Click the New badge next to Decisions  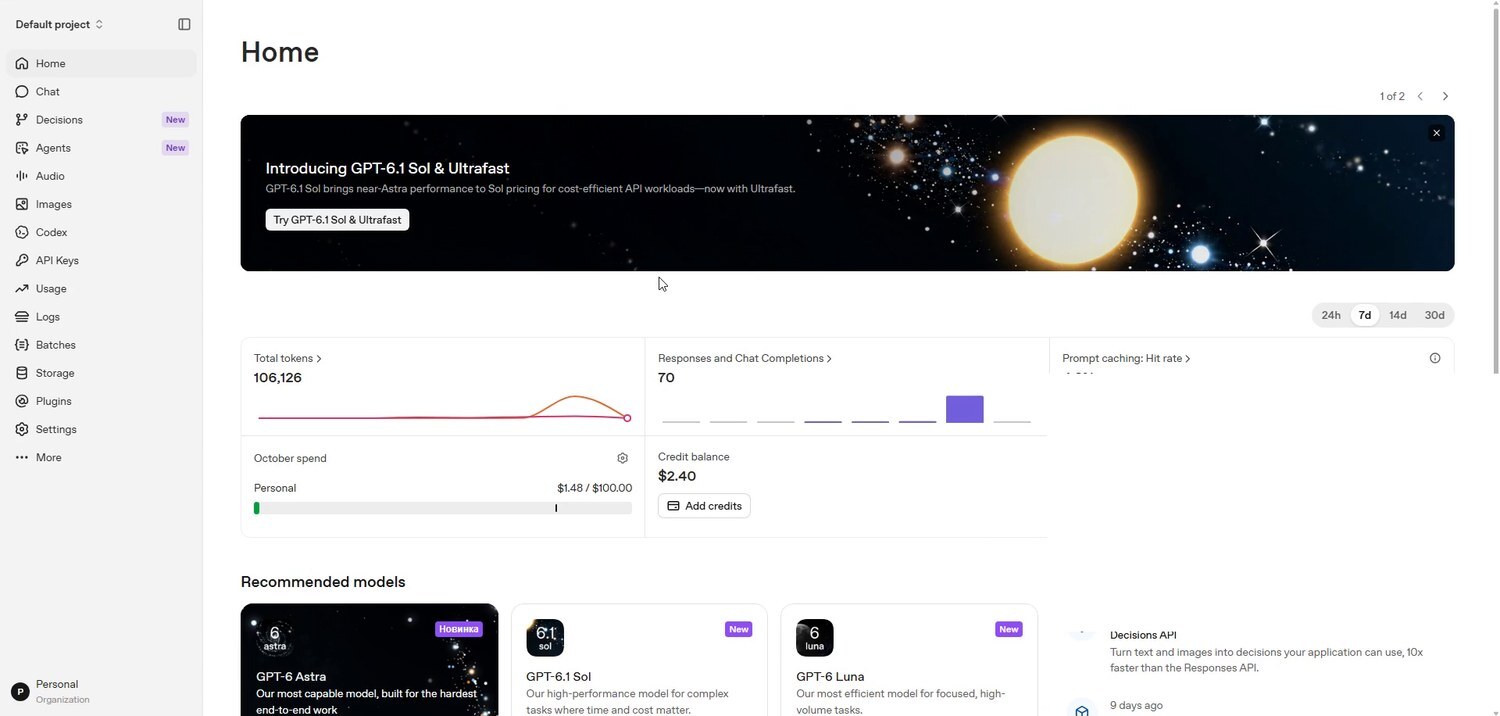pos(175,119)
